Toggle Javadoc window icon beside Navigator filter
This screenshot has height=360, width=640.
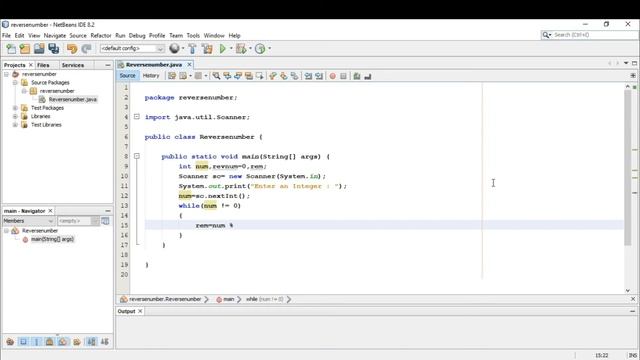click(105, 221)
